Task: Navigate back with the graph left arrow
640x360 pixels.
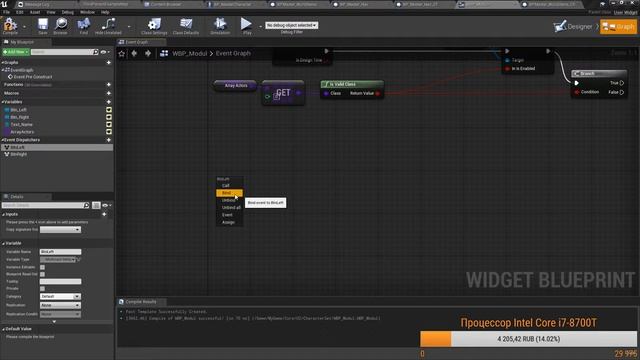Action: point(134,53)
